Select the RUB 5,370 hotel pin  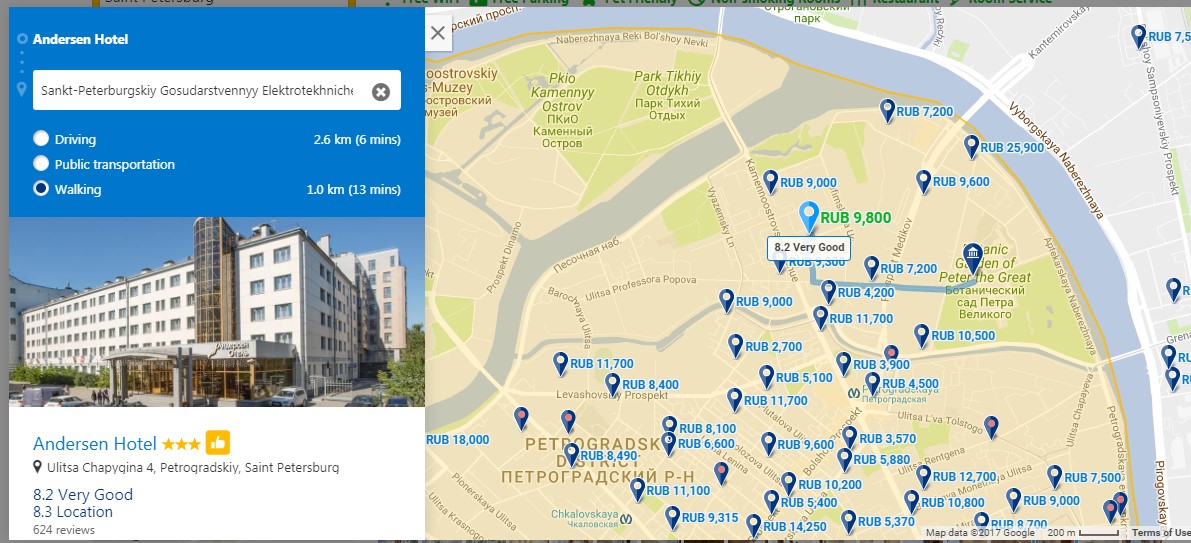pos(848,522)
